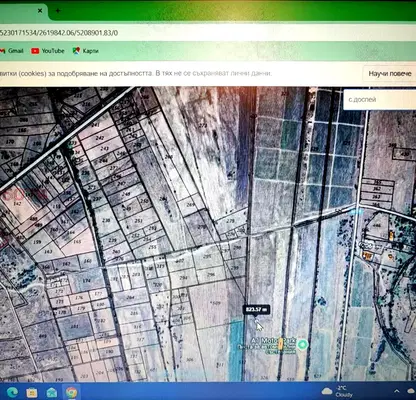Viewport: 416px width, 400px height.
Task: Click the browser address bar URL
Action: 59,33
